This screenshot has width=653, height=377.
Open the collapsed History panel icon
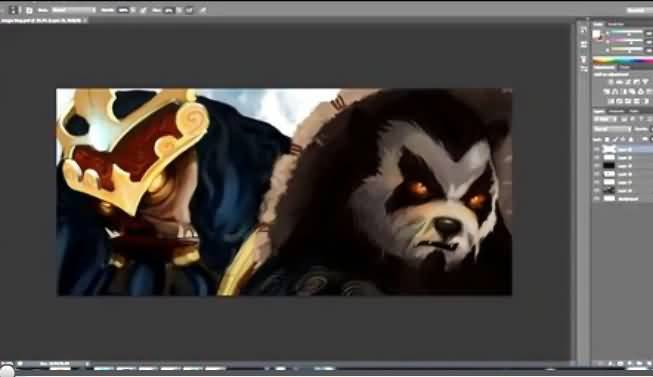pos(583,30)
